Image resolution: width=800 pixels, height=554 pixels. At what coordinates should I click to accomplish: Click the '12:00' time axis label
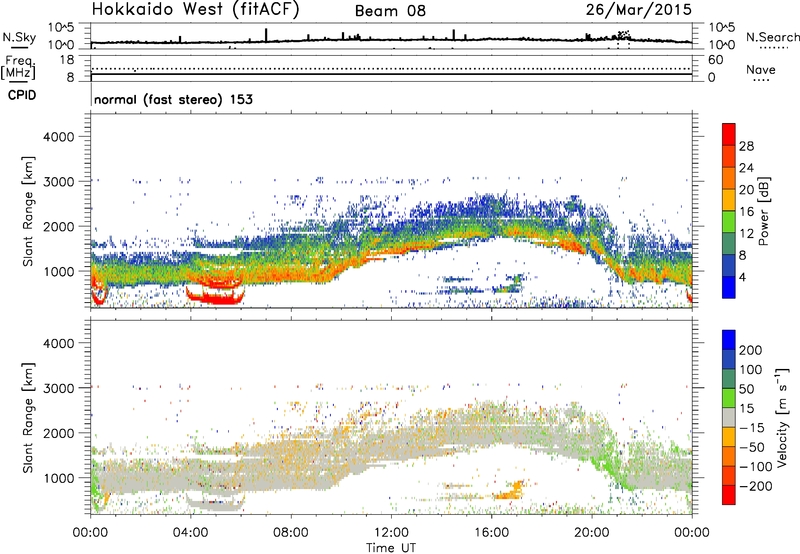click(x=391, y=533)
